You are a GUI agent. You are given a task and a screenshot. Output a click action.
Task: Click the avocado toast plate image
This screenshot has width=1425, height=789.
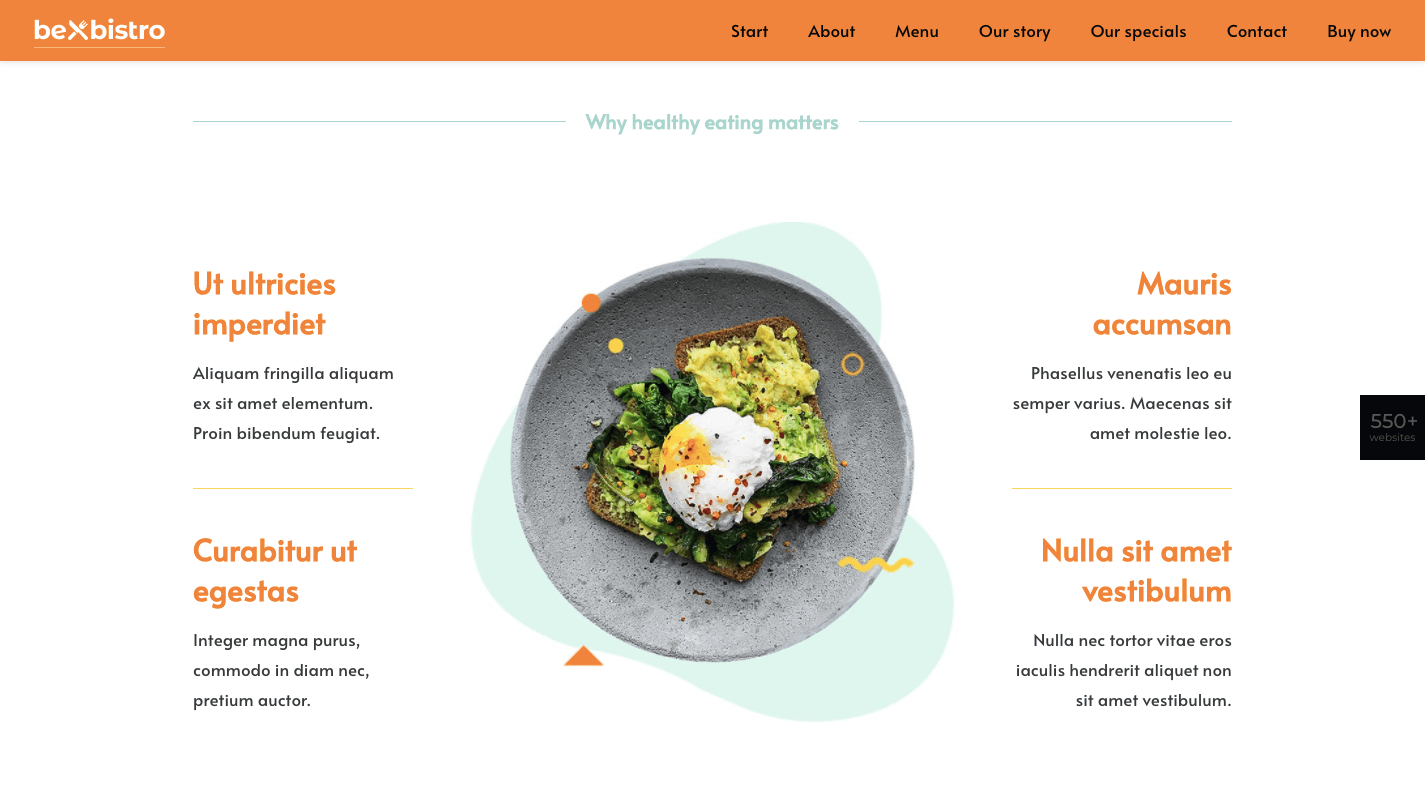click(712, 460)
